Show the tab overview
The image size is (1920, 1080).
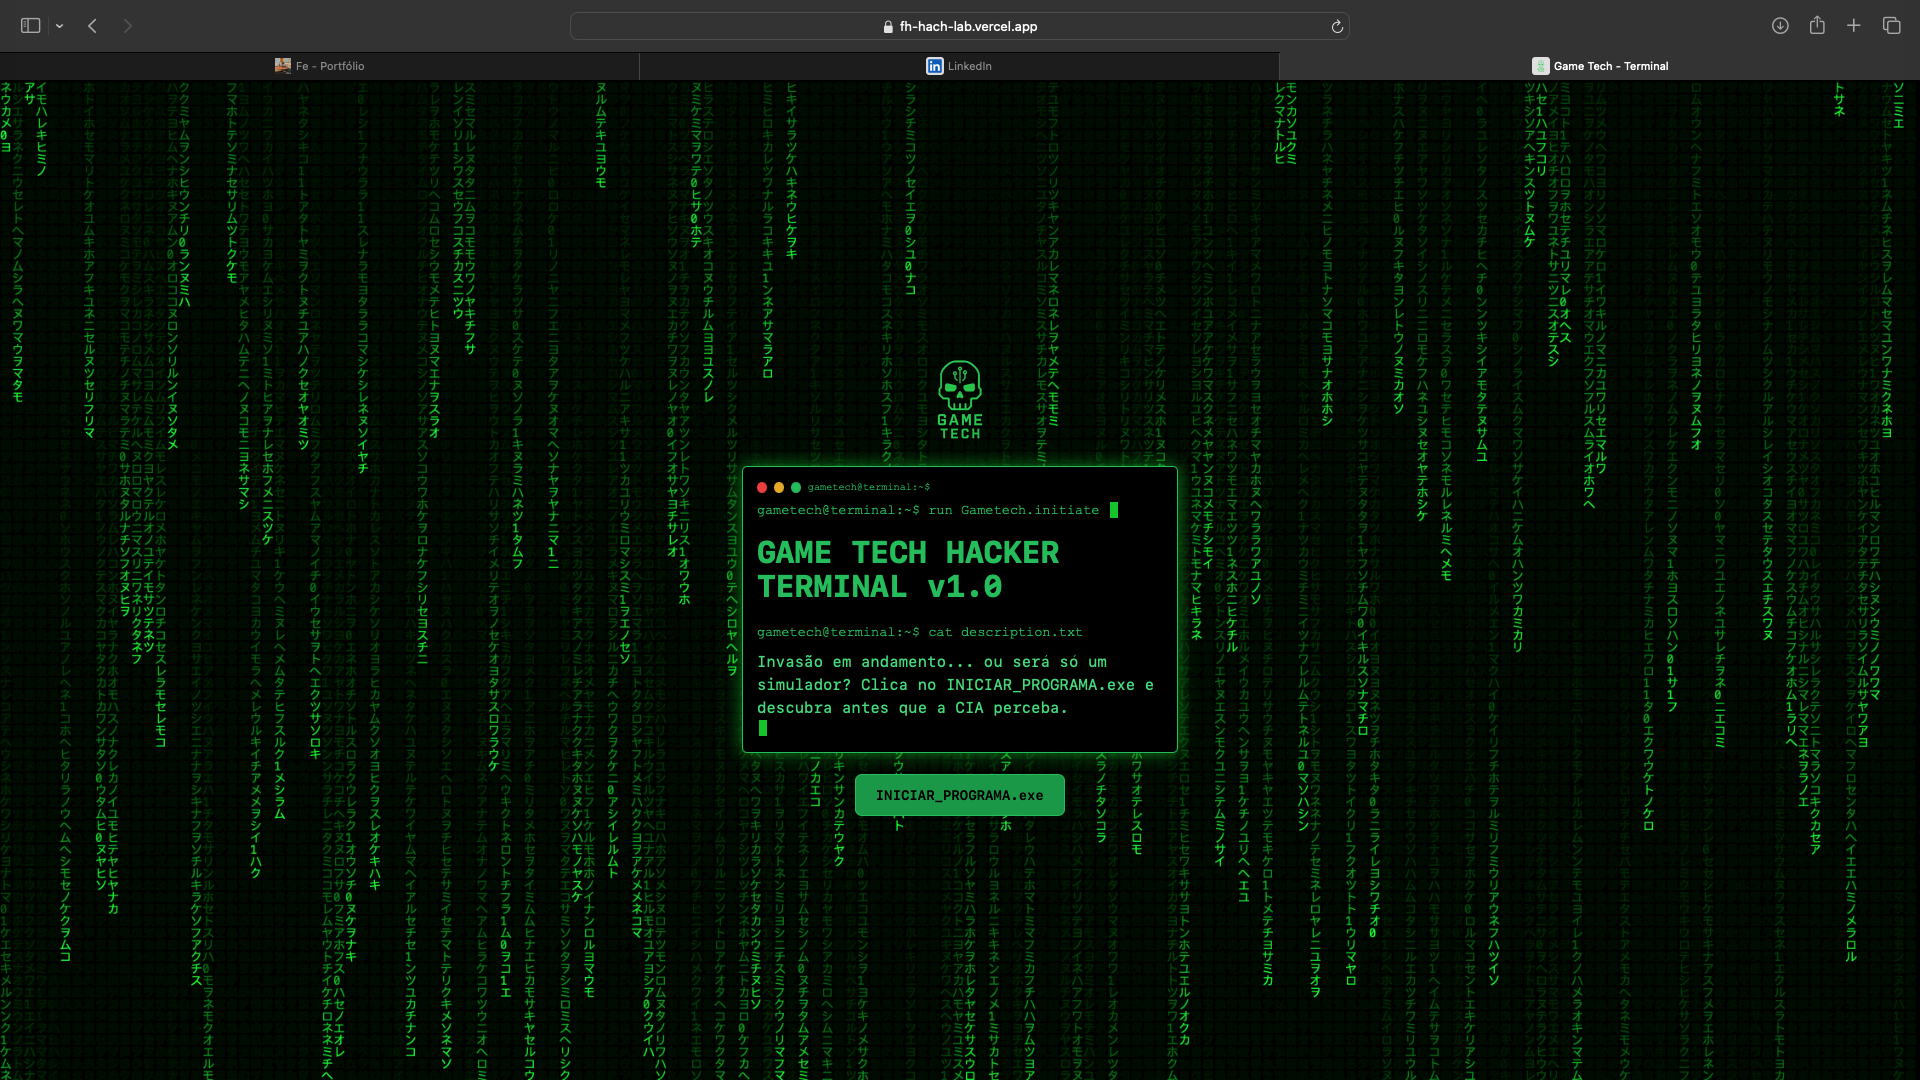[1891, 26]
